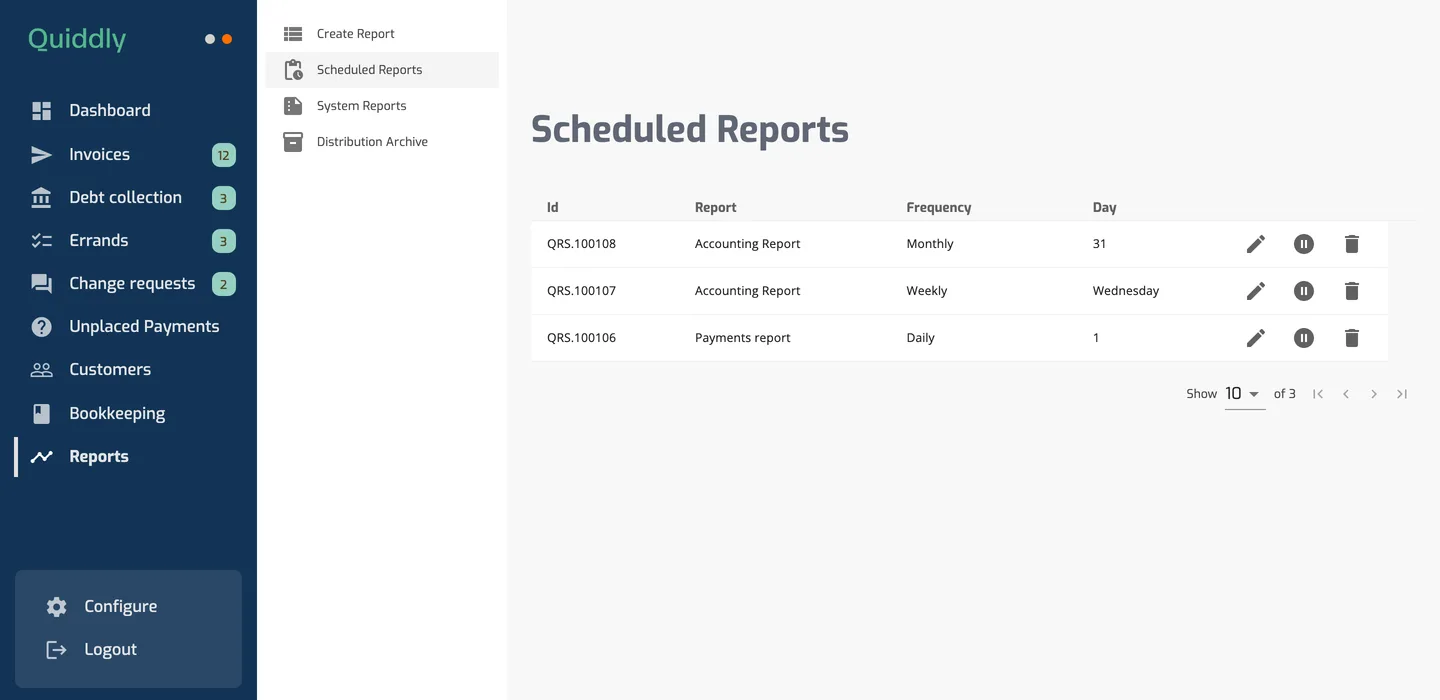Click the QRS.100108 id cell
This screenshot has width=1440, height=700.
pos(582,244)
